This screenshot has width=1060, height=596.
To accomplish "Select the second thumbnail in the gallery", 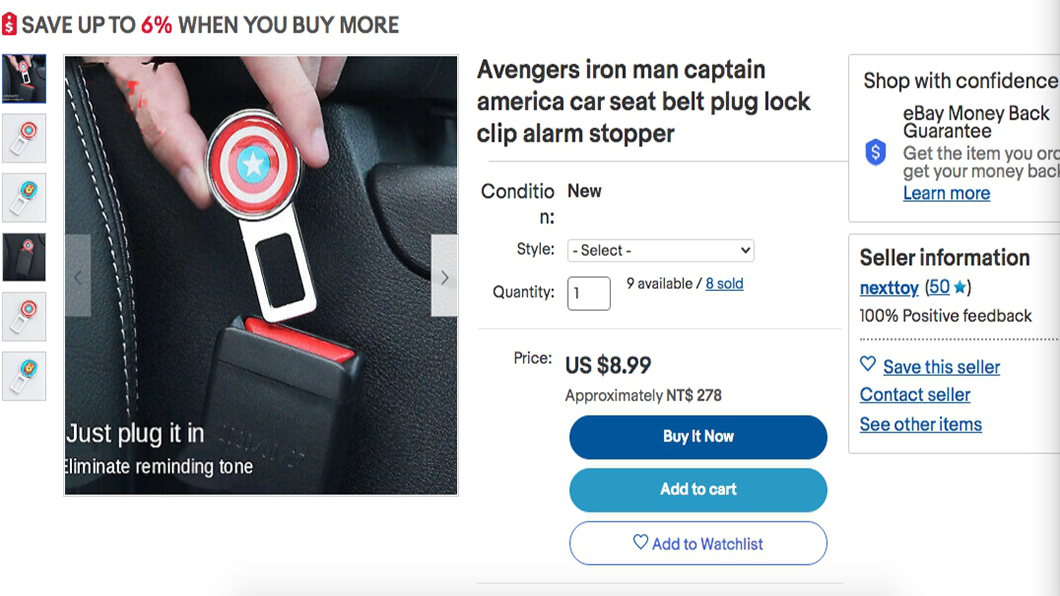I will click(x=24, y=138).
